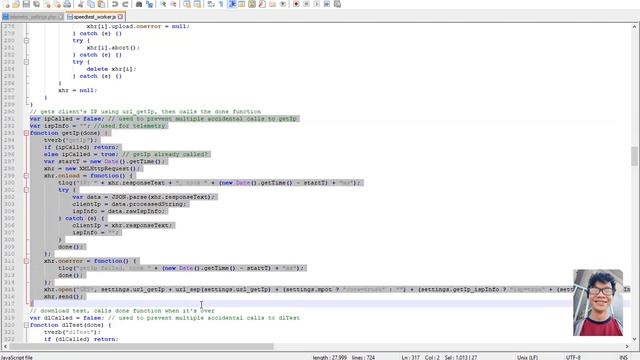640x360 pixels.
Task: Open the Find dialog via the binoculars icon
Action: [x=139, y=4]
